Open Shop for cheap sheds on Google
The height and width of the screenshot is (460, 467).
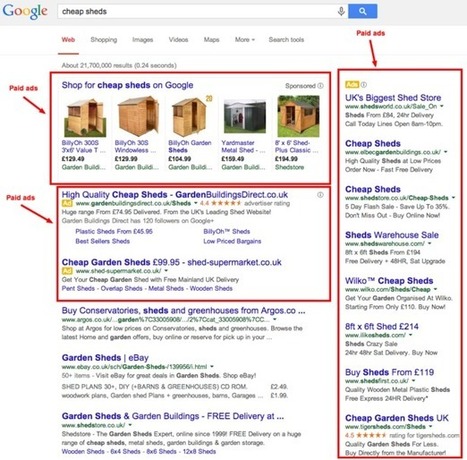pos(127,85)
